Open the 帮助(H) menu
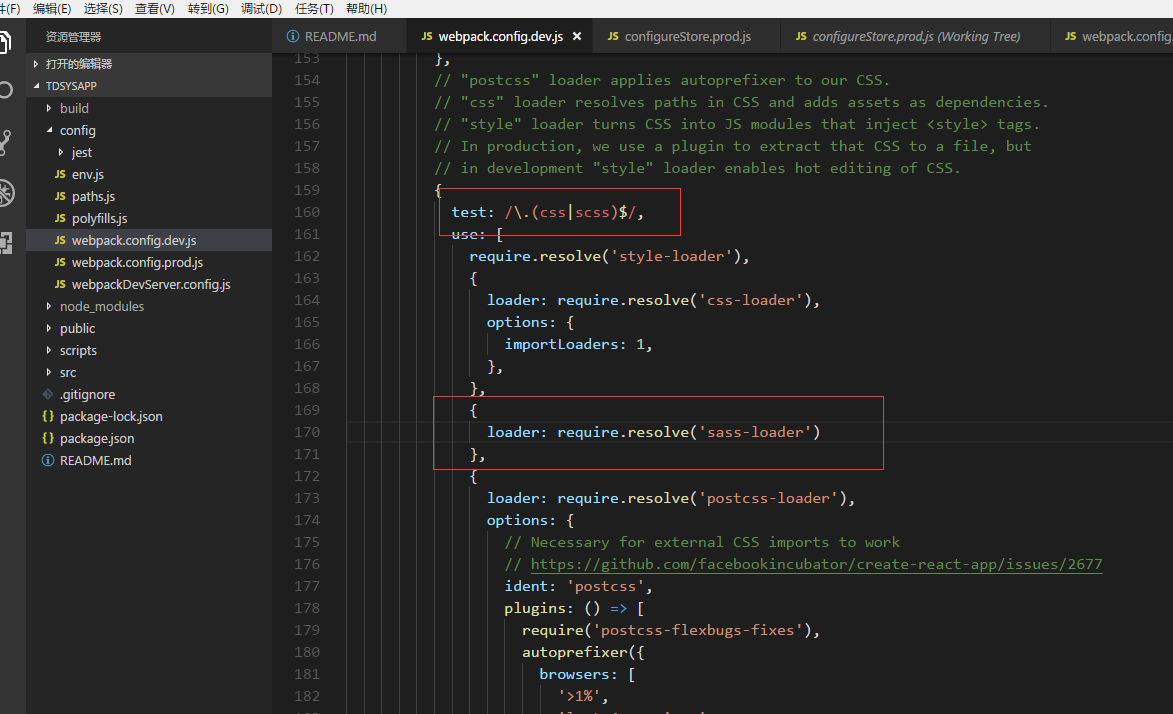 point(367,9)
